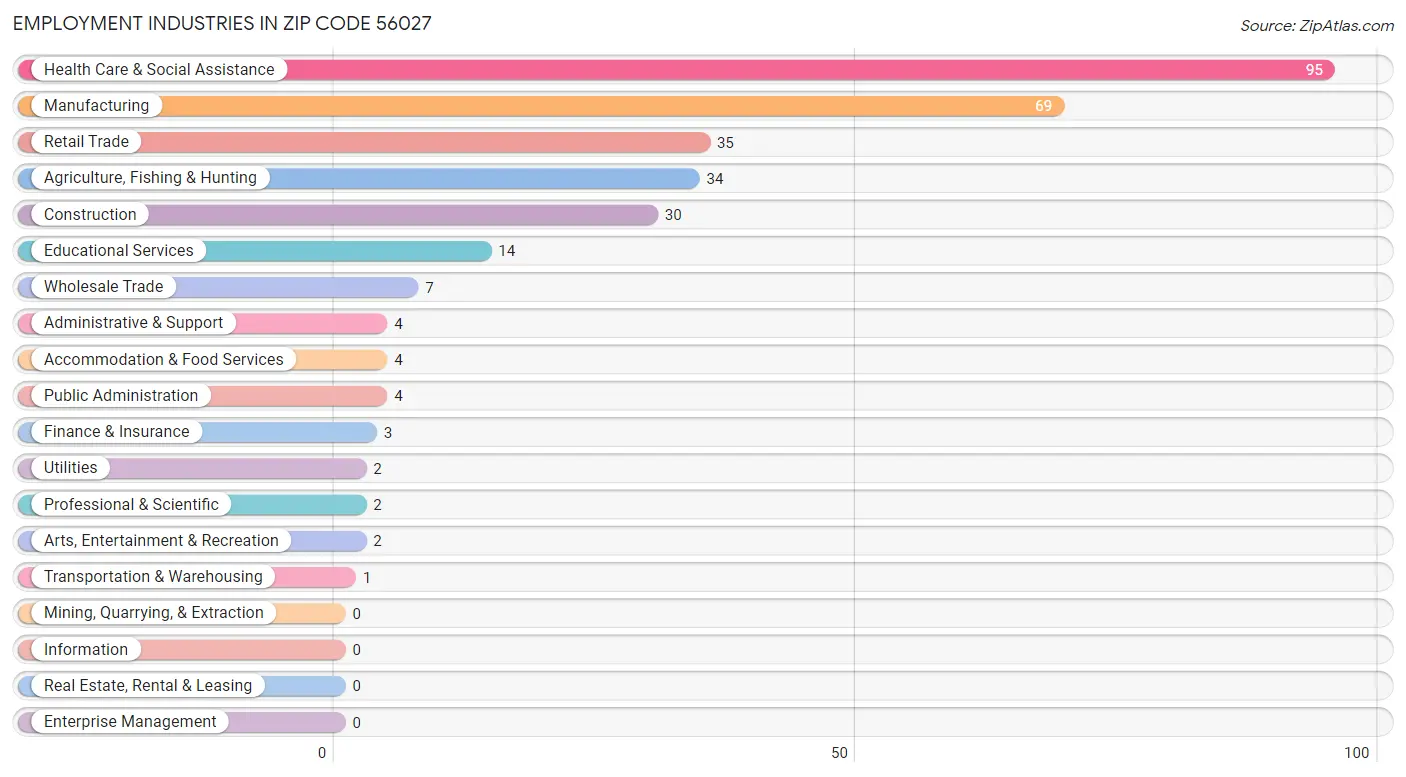Image resolution: width=1406 pixels, height=777 pixels.
Task: Click the Finance & Insurance label
Action: tap(117, 431)
